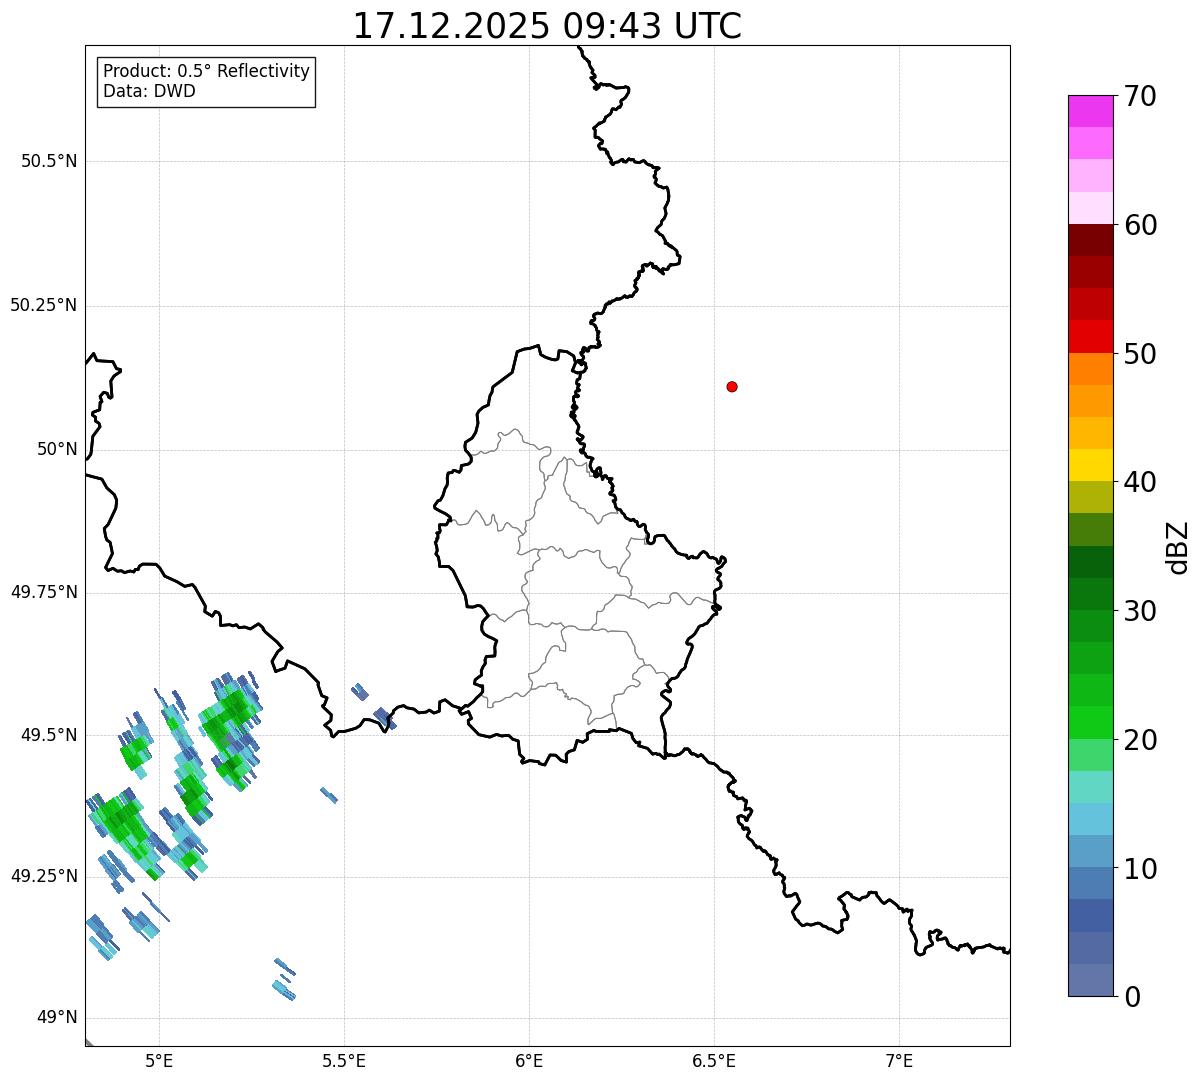
Task: Click the 49.5°N latitude label
Action: pyautogui.click(x=49, y=735)
